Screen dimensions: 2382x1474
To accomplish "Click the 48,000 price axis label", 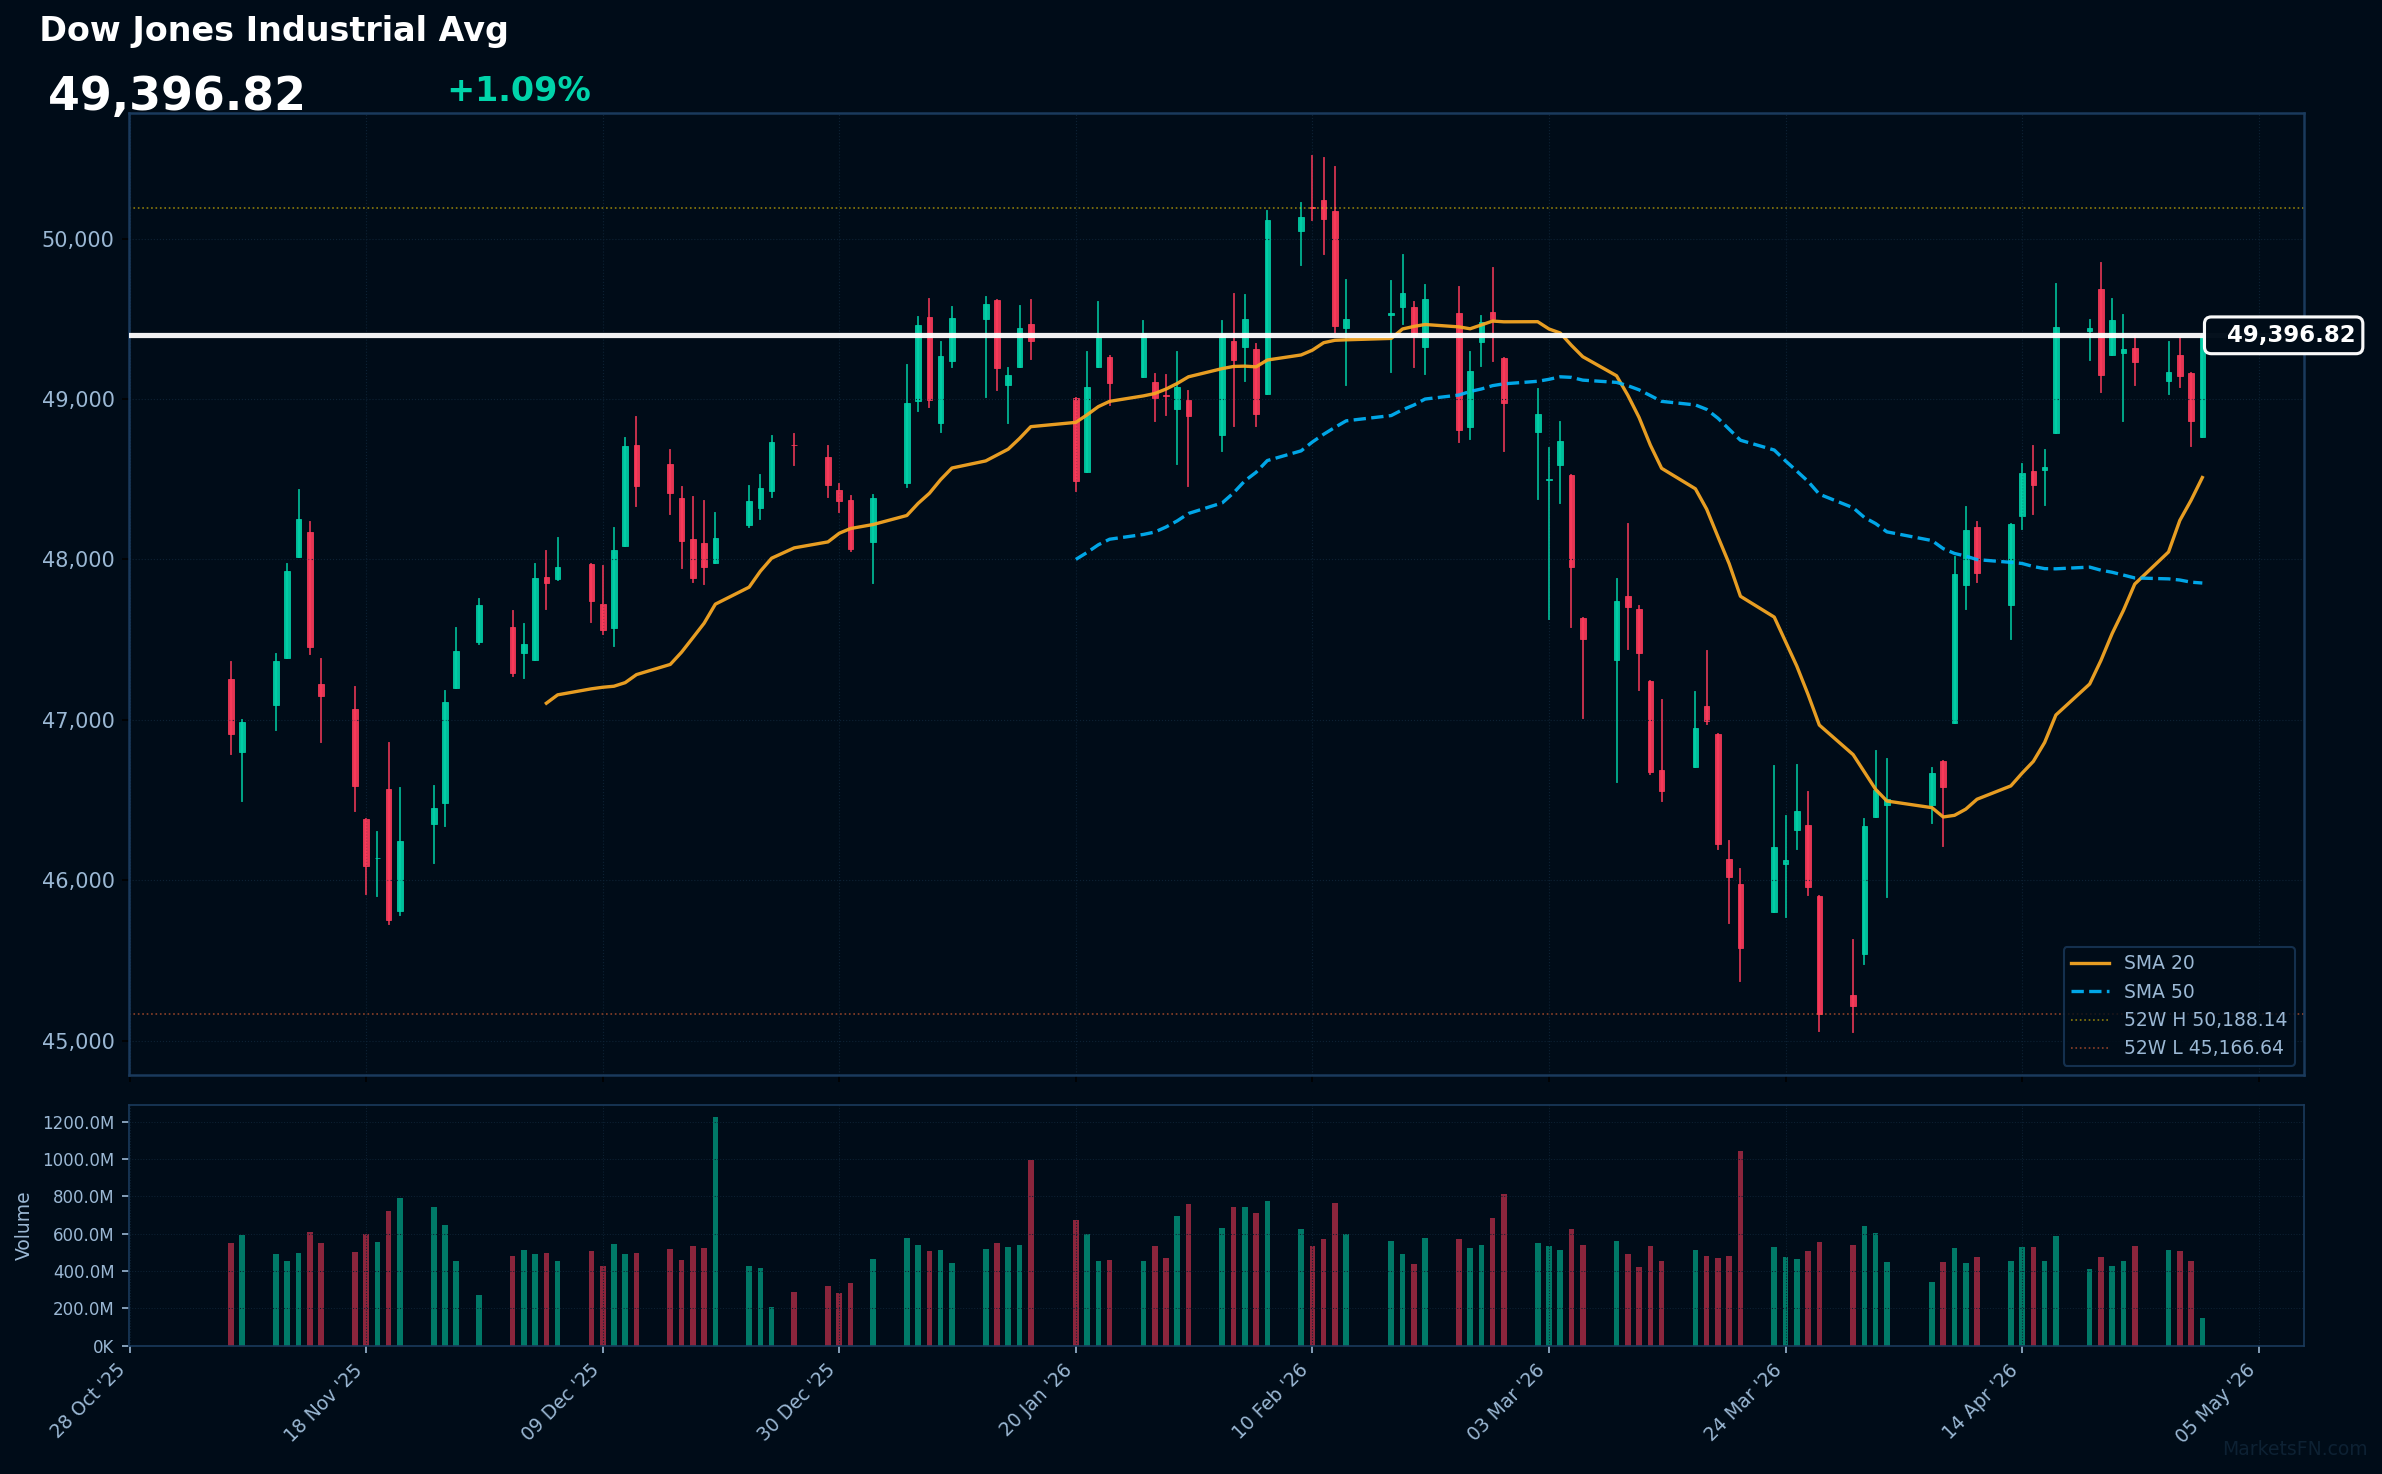I will pyautogui.click(x=78, y=560).
